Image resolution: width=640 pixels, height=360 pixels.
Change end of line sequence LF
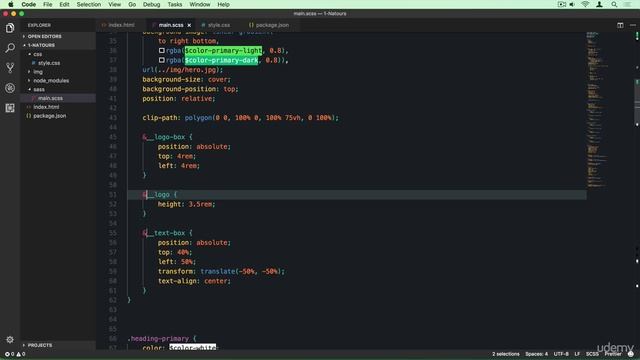pyautogui.click(x=577, y=354)
